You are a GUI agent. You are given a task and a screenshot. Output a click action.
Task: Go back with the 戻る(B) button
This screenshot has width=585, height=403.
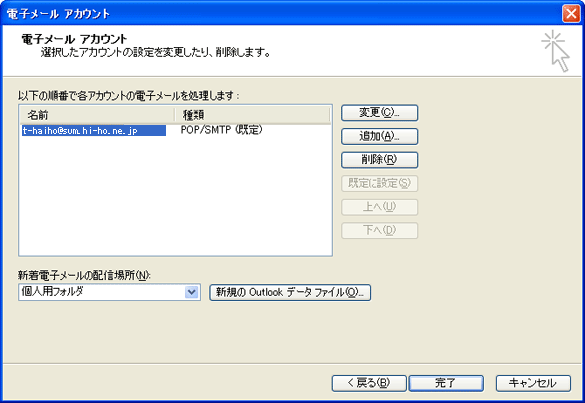(369, 383)
